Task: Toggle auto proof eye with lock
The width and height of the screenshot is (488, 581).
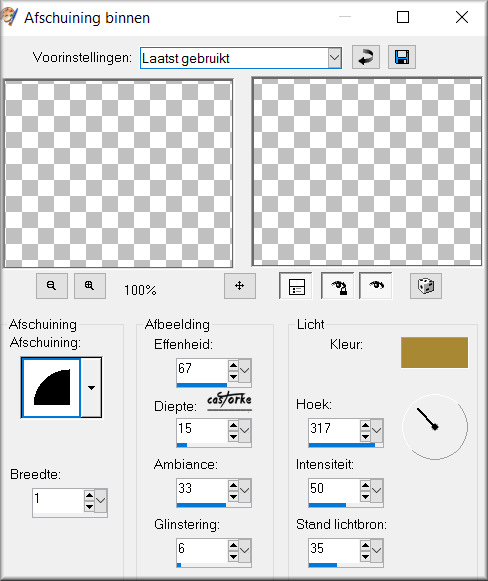Action: [x=338, y=286]
